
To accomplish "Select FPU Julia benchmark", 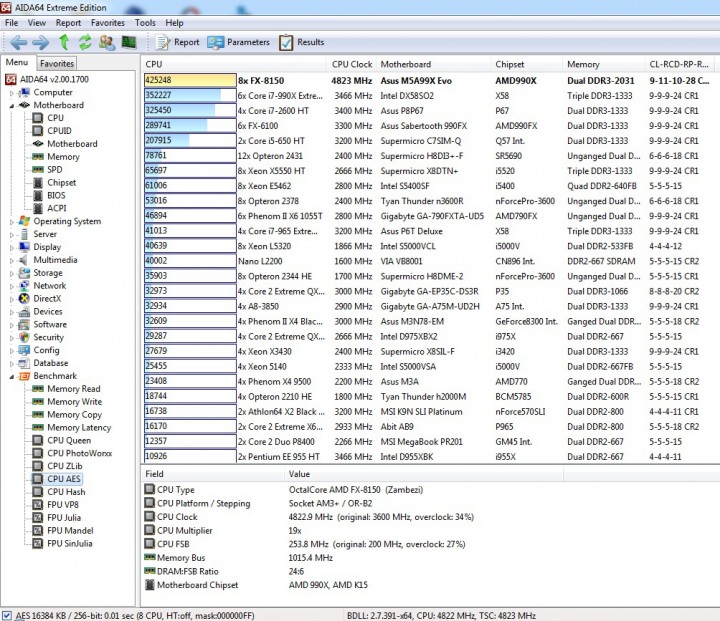I will coord(64,518).
